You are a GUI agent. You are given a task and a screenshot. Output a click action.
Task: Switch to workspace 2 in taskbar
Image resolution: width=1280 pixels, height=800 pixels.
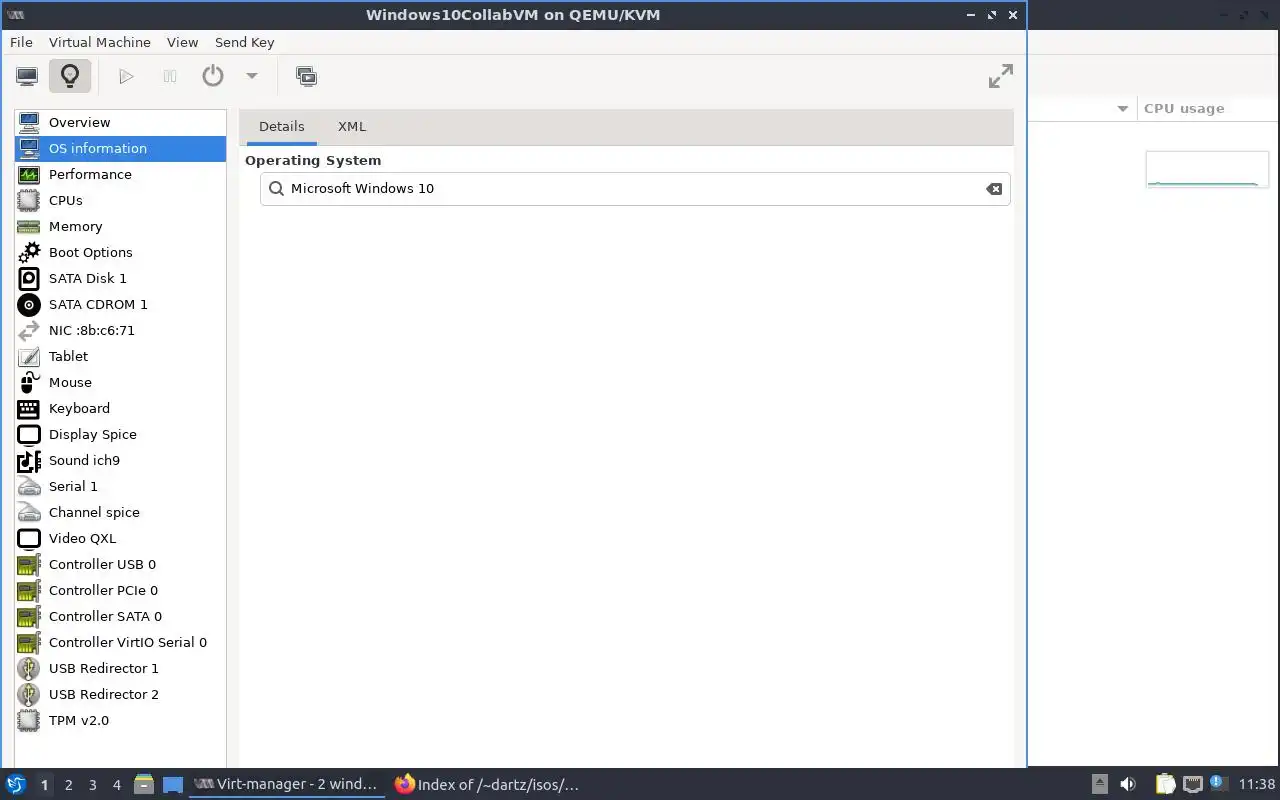[69, 785]
